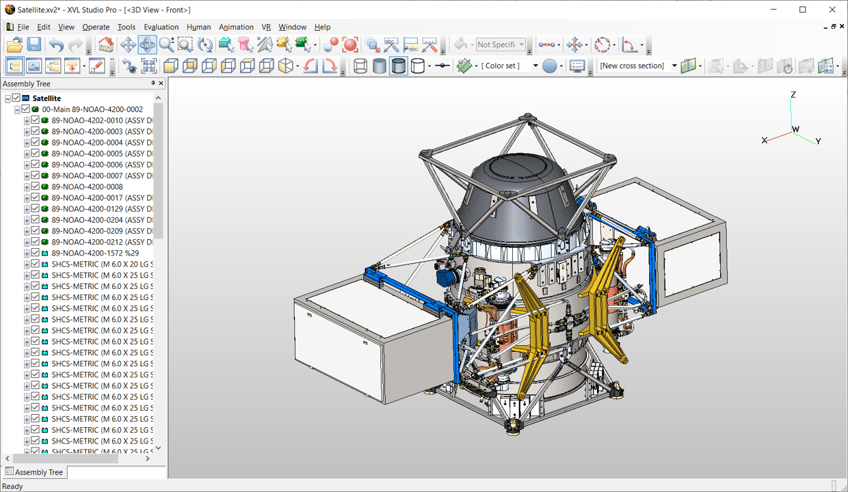Click the Undo arrow in toolbar
This screenshot has width=848, height=492.
[57, 45]
